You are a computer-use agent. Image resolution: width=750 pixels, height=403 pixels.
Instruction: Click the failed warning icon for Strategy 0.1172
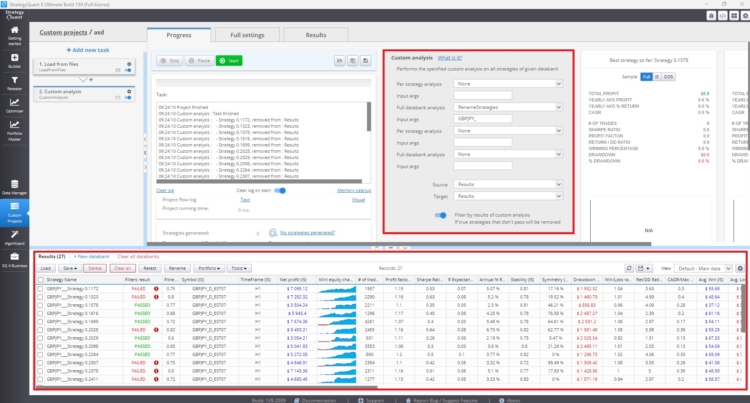coord(156,289)
